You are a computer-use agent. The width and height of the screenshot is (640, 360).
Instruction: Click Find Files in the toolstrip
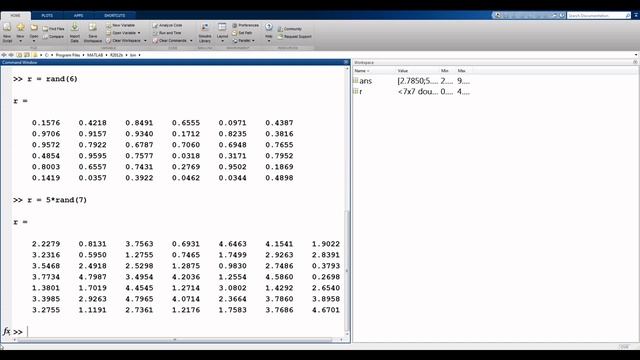pyautogui.click(x=53, y=29)
